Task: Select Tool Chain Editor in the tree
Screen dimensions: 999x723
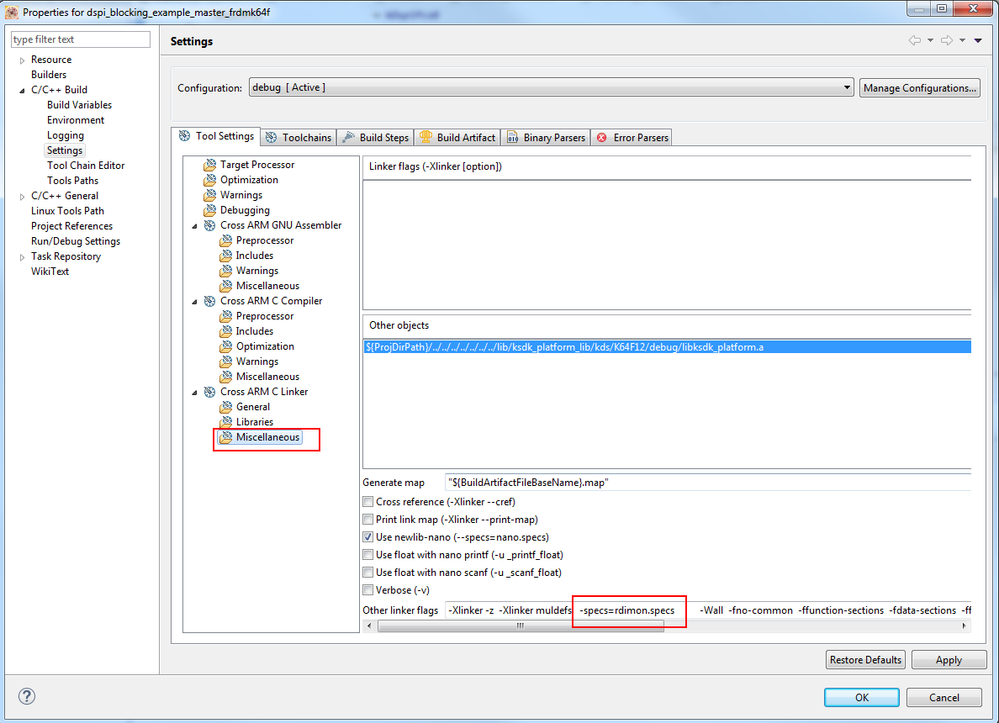Action: point(85,166)
